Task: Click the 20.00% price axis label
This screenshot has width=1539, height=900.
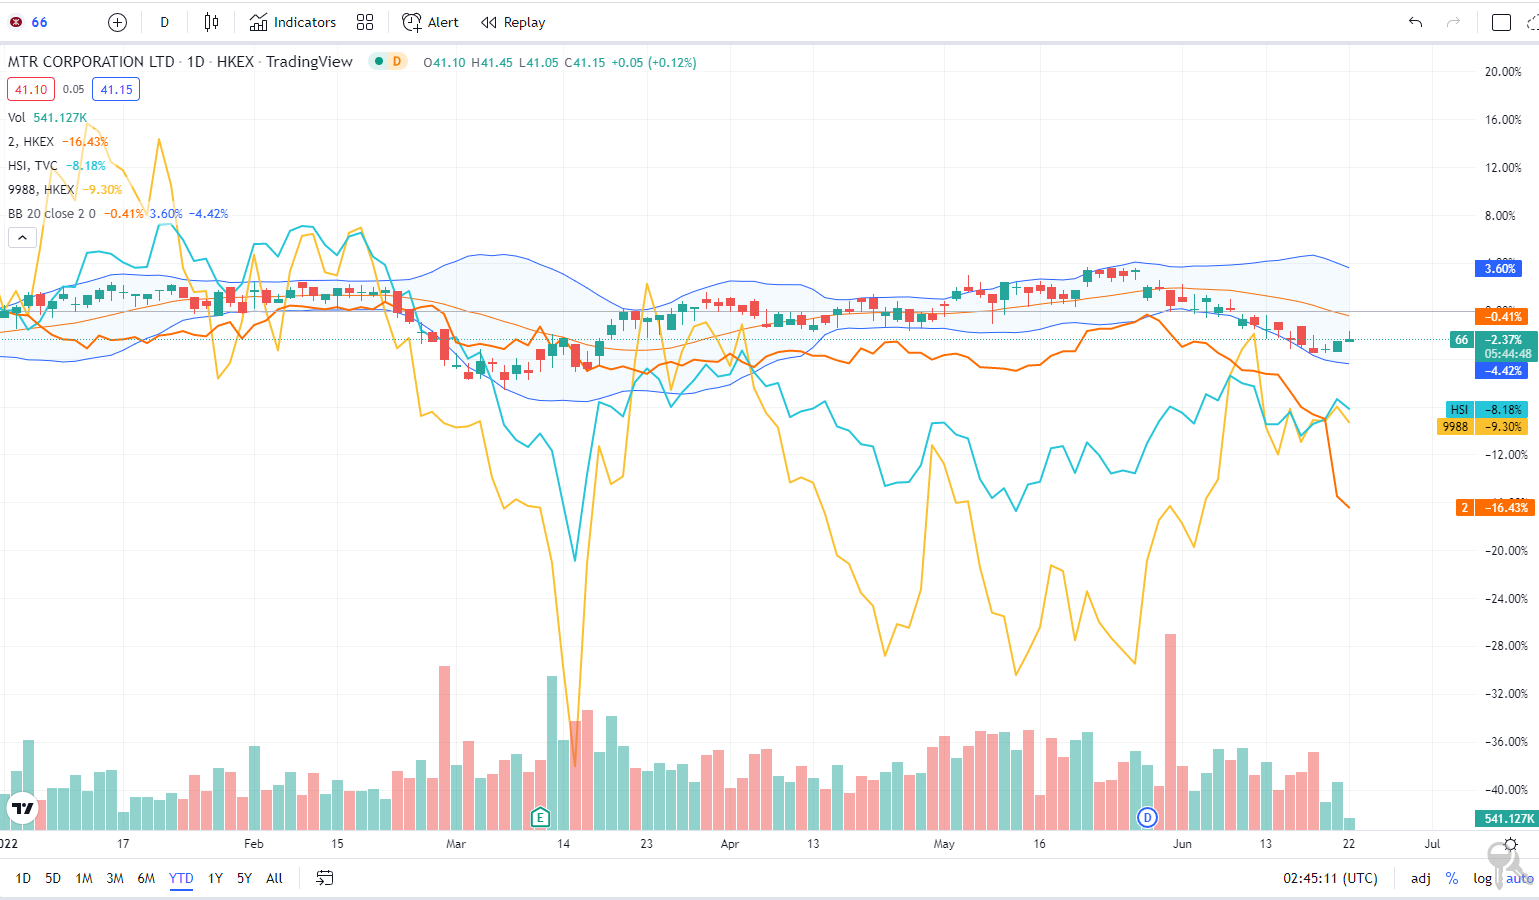Action: [x=1503, y=71]
